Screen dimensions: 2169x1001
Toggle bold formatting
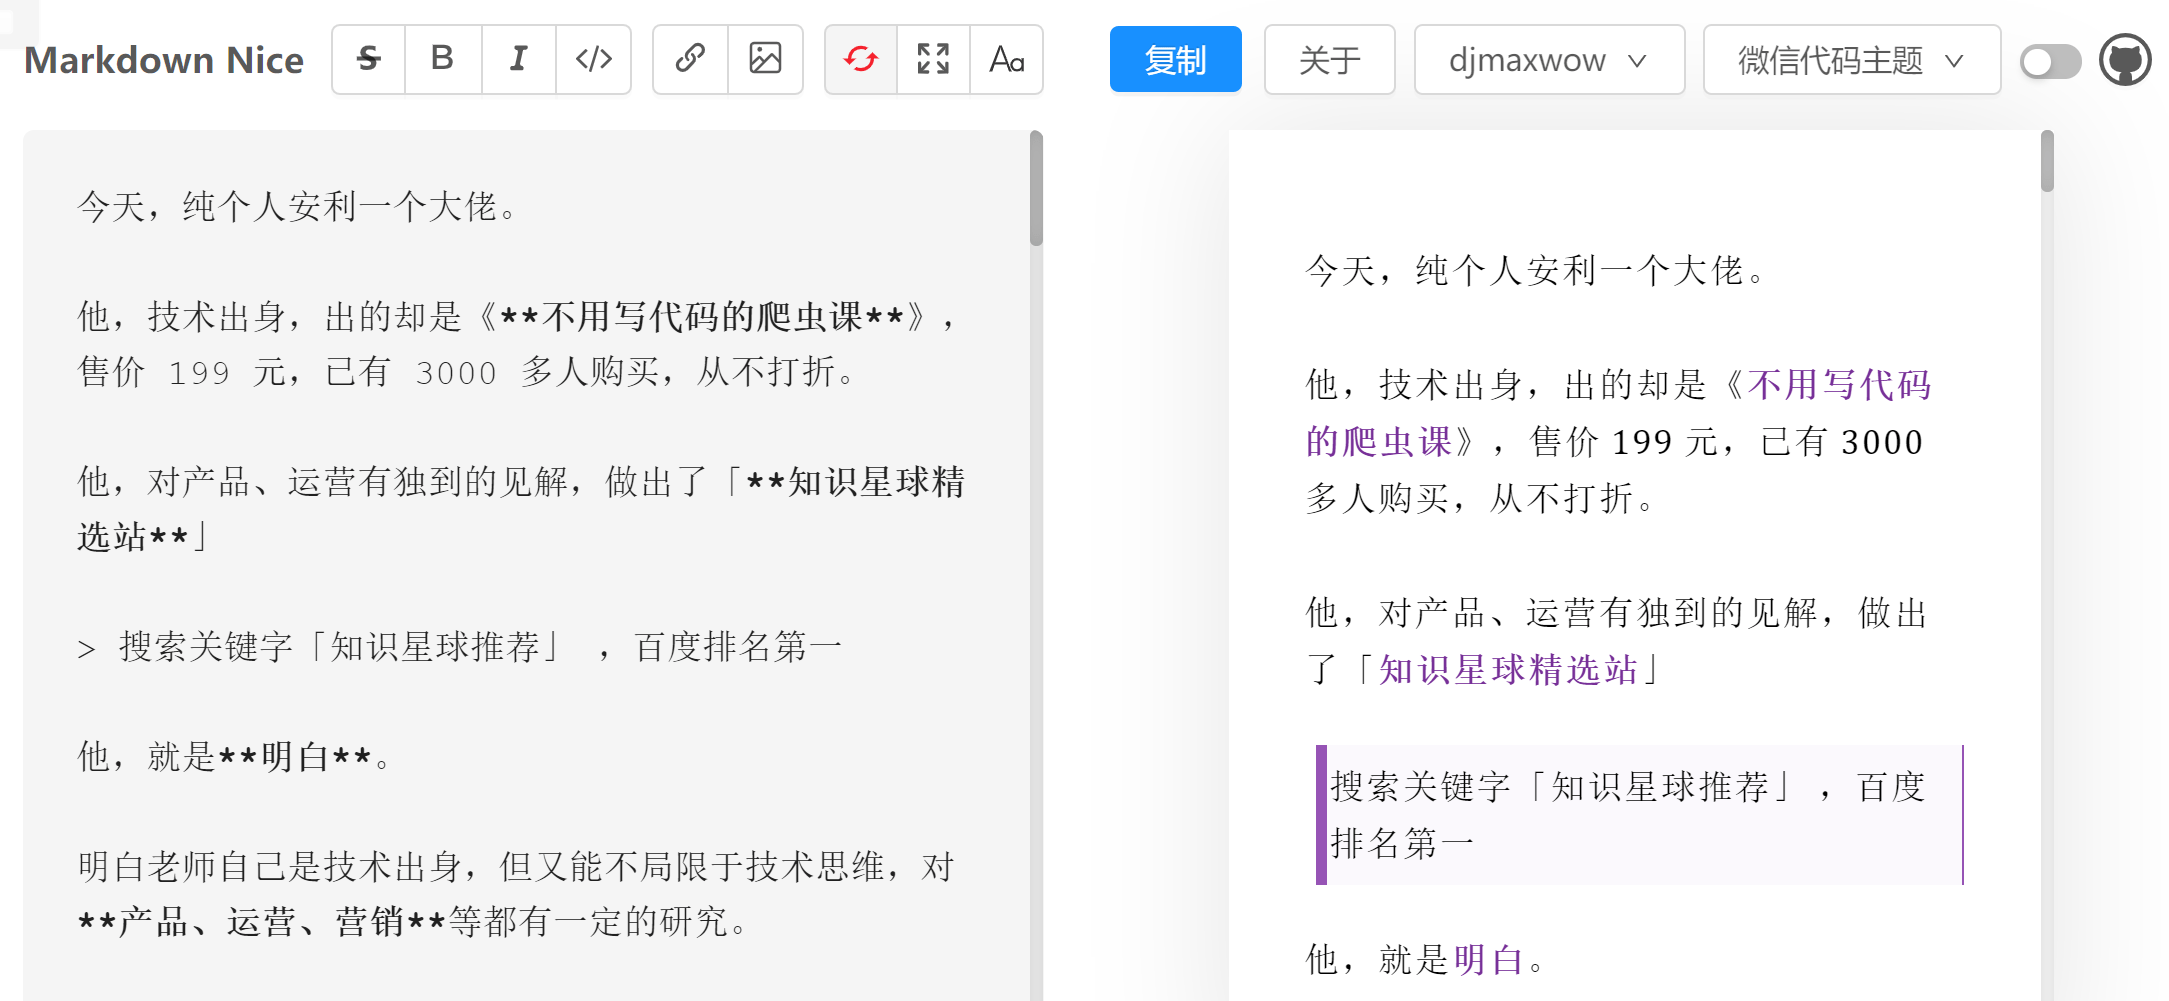[x=443, y=60]
